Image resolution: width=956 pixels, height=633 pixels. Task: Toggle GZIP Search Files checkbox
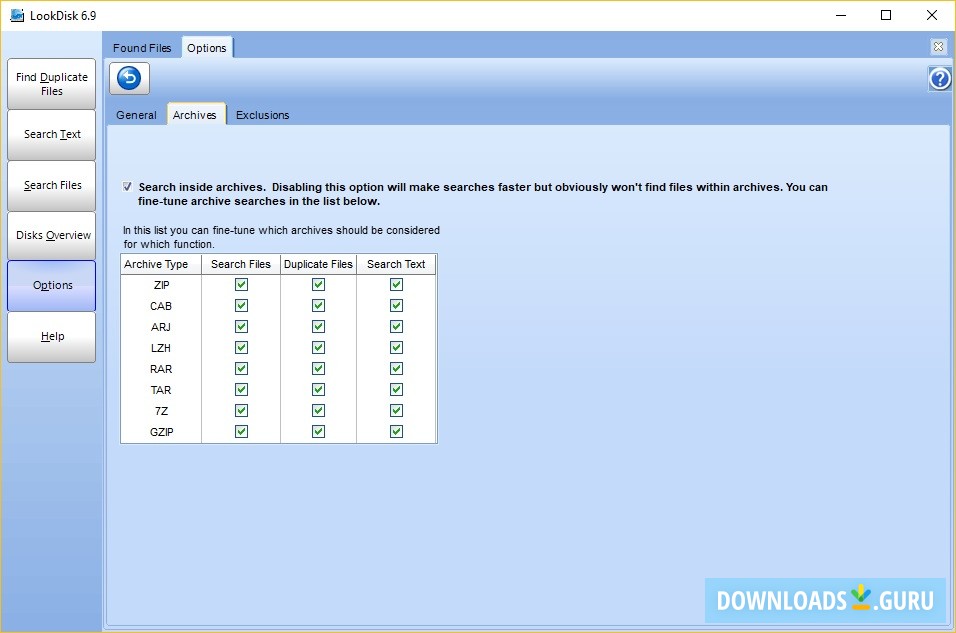tap(241, 432)
